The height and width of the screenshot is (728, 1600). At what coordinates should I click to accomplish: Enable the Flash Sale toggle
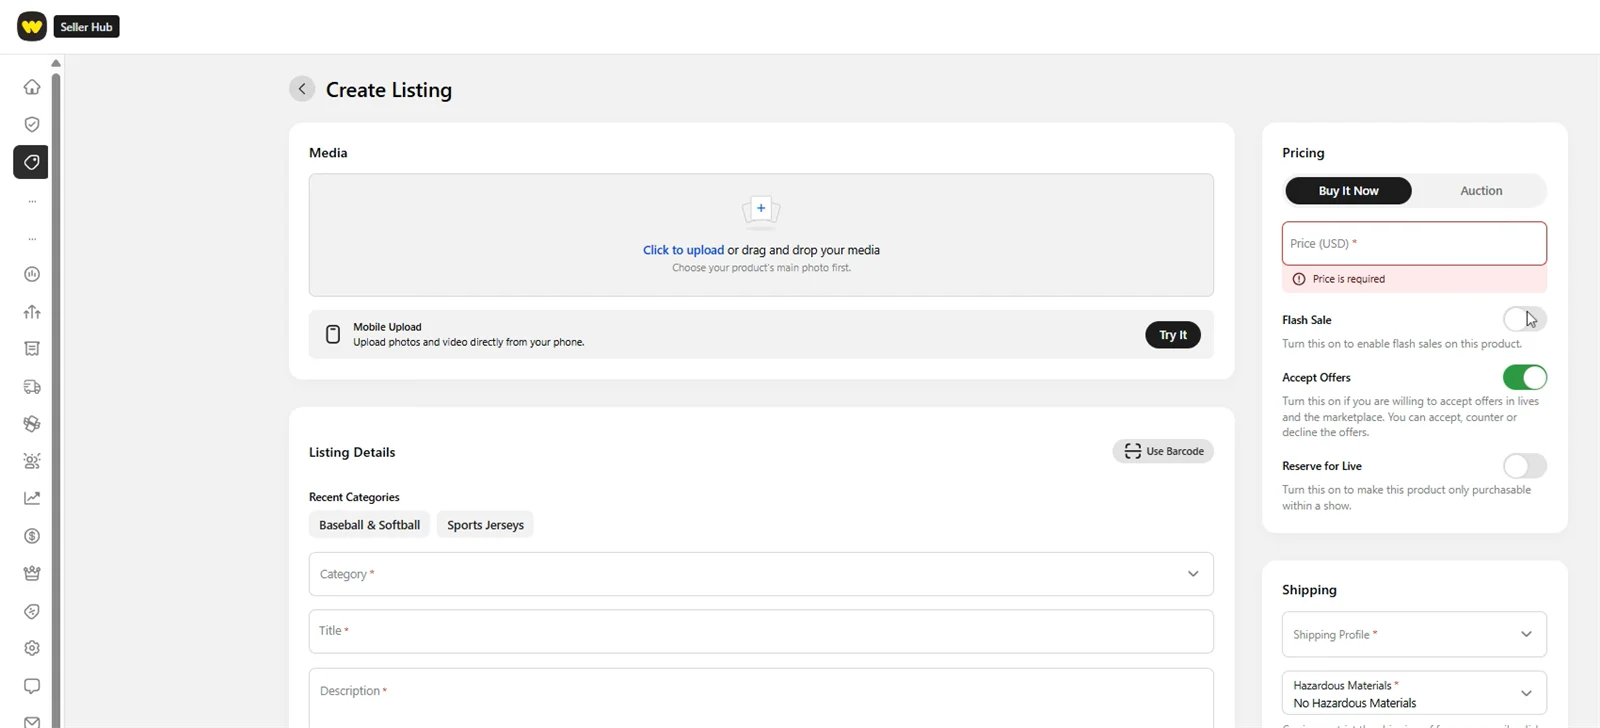1524,319
